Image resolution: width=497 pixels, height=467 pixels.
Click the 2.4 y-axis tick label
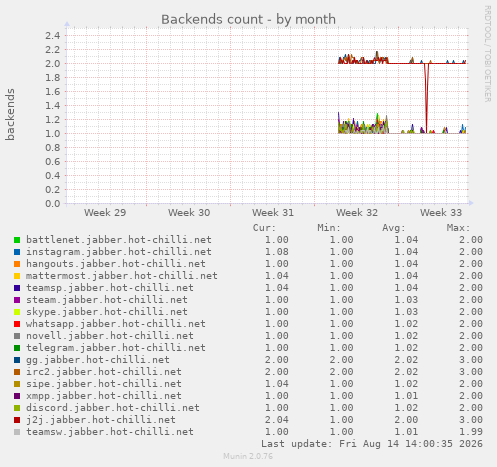[53, 35]
